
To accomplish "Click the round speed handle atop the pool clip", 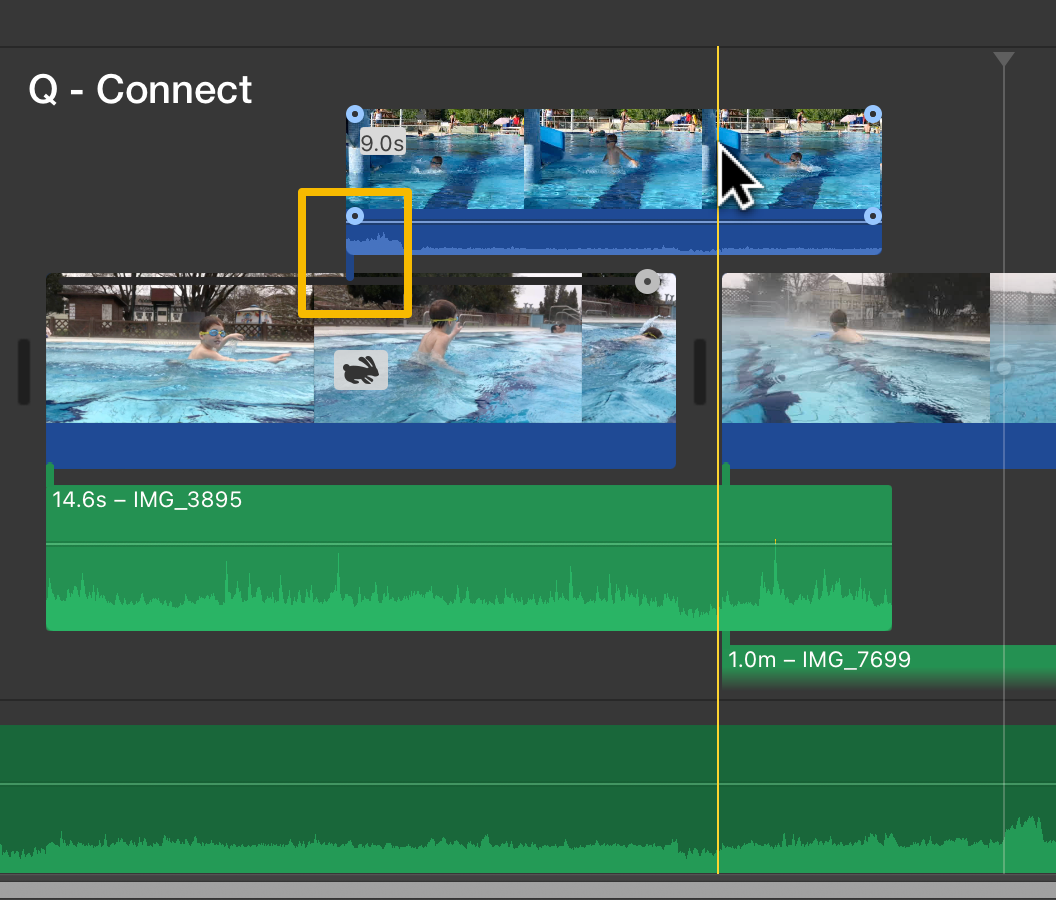I will coord(647,282).
